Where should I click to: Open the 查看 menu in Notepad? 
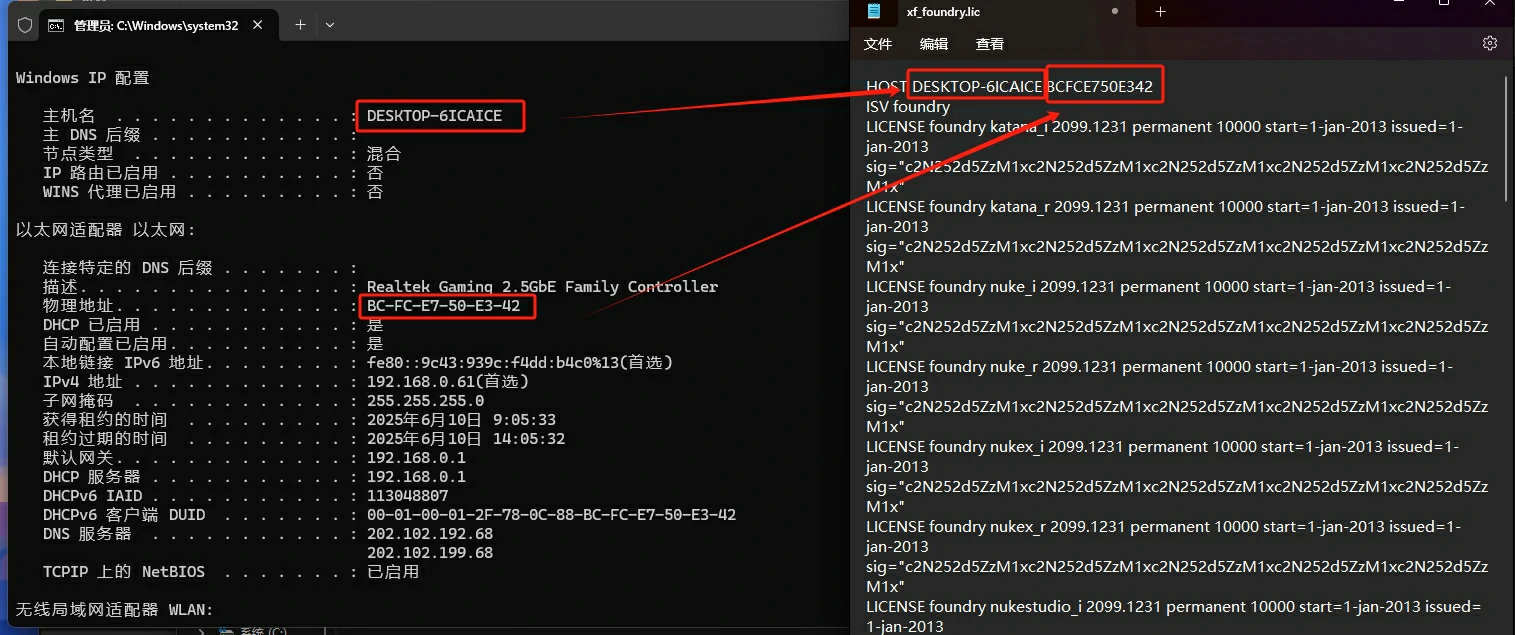pos(990,44)
